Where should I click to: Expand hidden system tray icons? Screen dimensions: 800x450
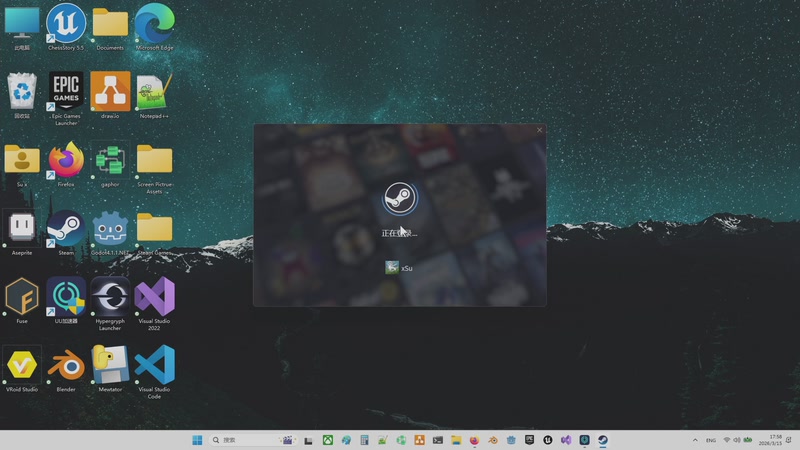coord(695,440)
